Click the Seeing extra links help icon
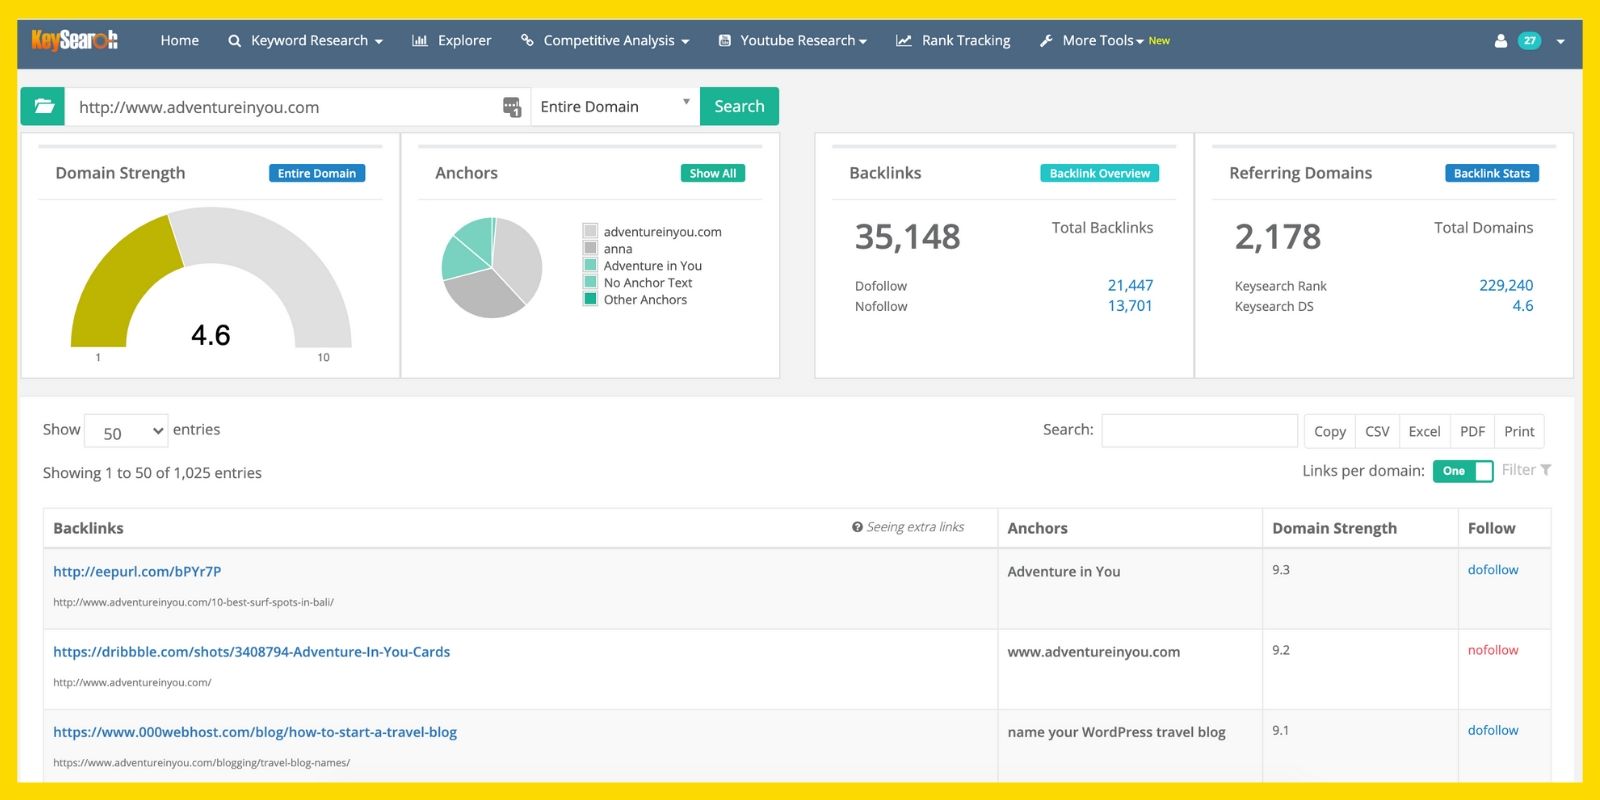The image size is (1600, 800). click(857, 527)
